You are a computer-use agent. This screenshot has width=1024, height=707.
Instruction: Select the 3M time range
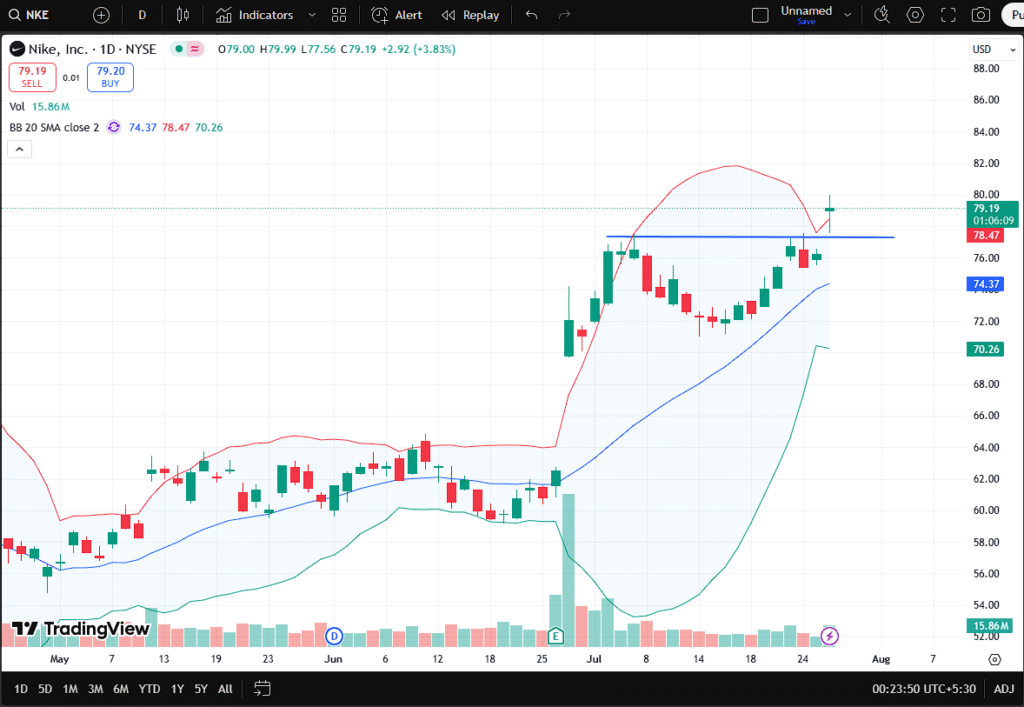coord(95,689)
